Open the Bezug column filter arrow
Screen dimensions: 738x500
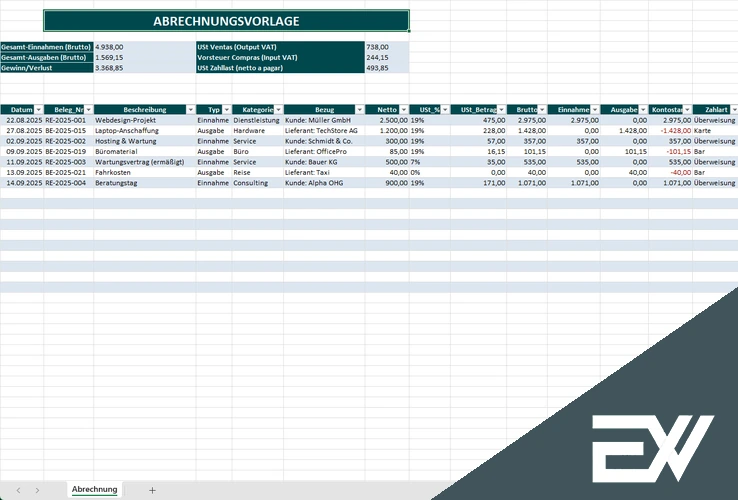pyautogui.click(x=360, y=110)
